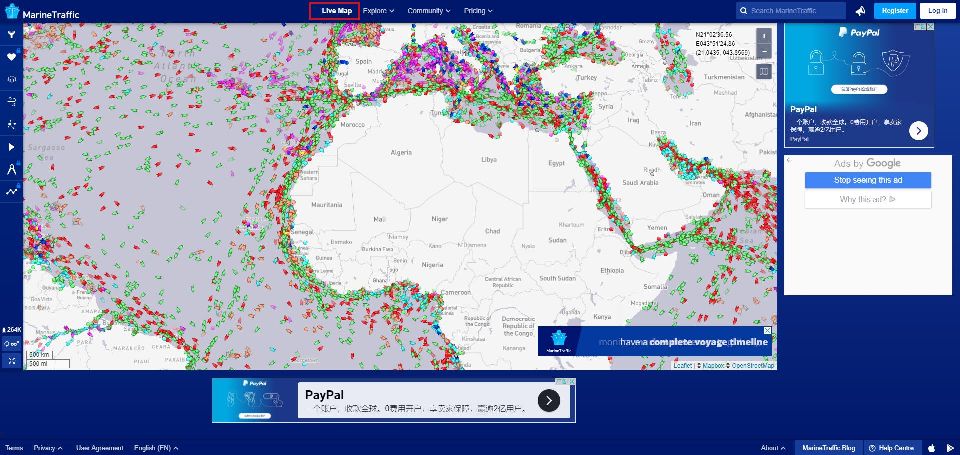Toggle the density maps chart icon

tap(11, 191)
